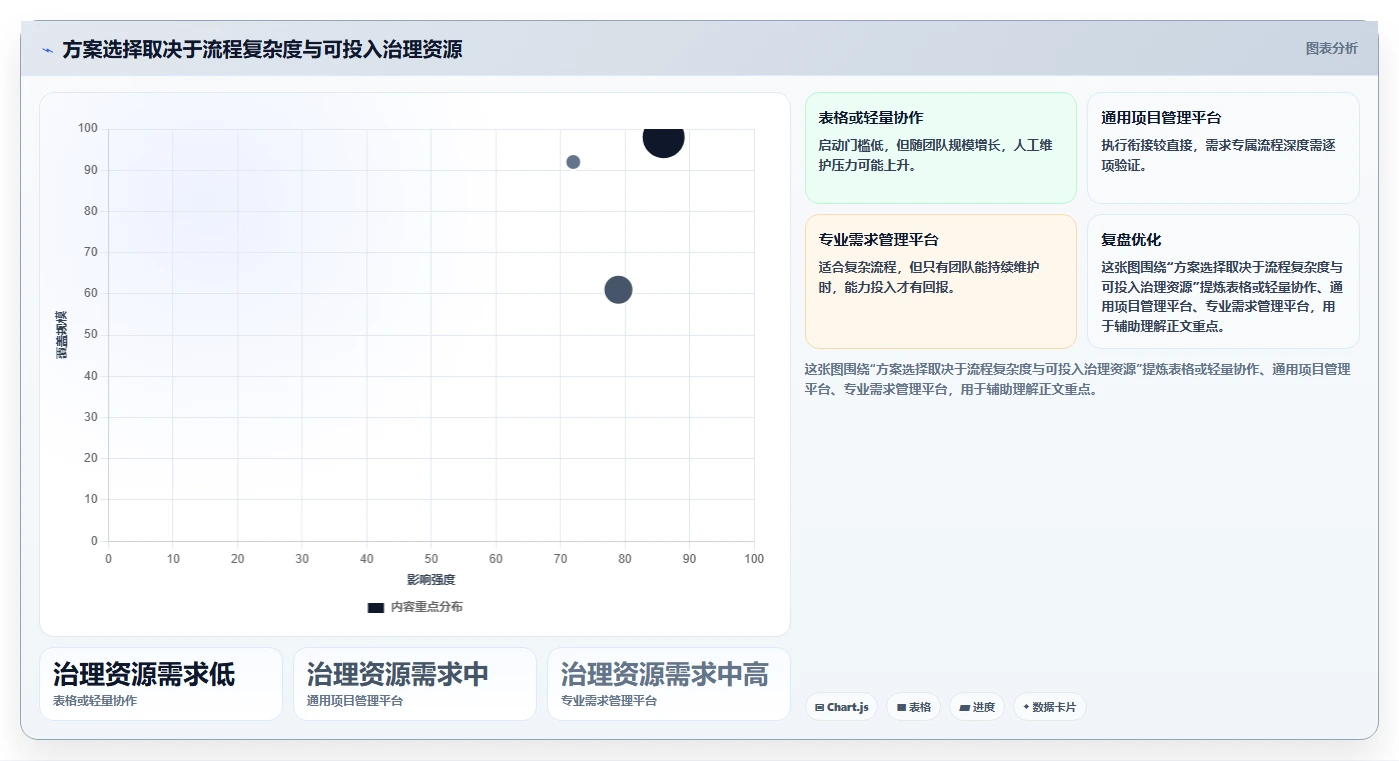Open the 专业需求管理平台 orange card
This screenshot has width=1399, height=761.
pyautogui.click(x=940, y=281)
